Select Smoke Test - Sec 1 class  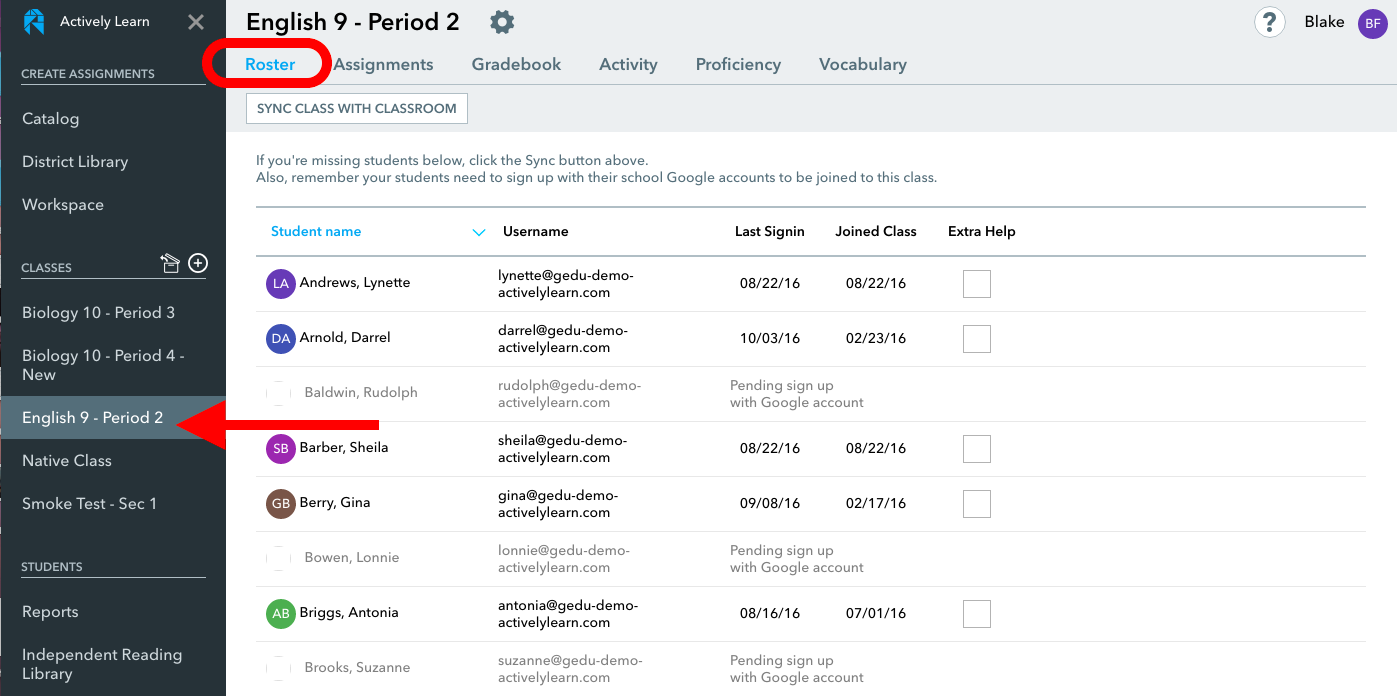coord(90,503)
